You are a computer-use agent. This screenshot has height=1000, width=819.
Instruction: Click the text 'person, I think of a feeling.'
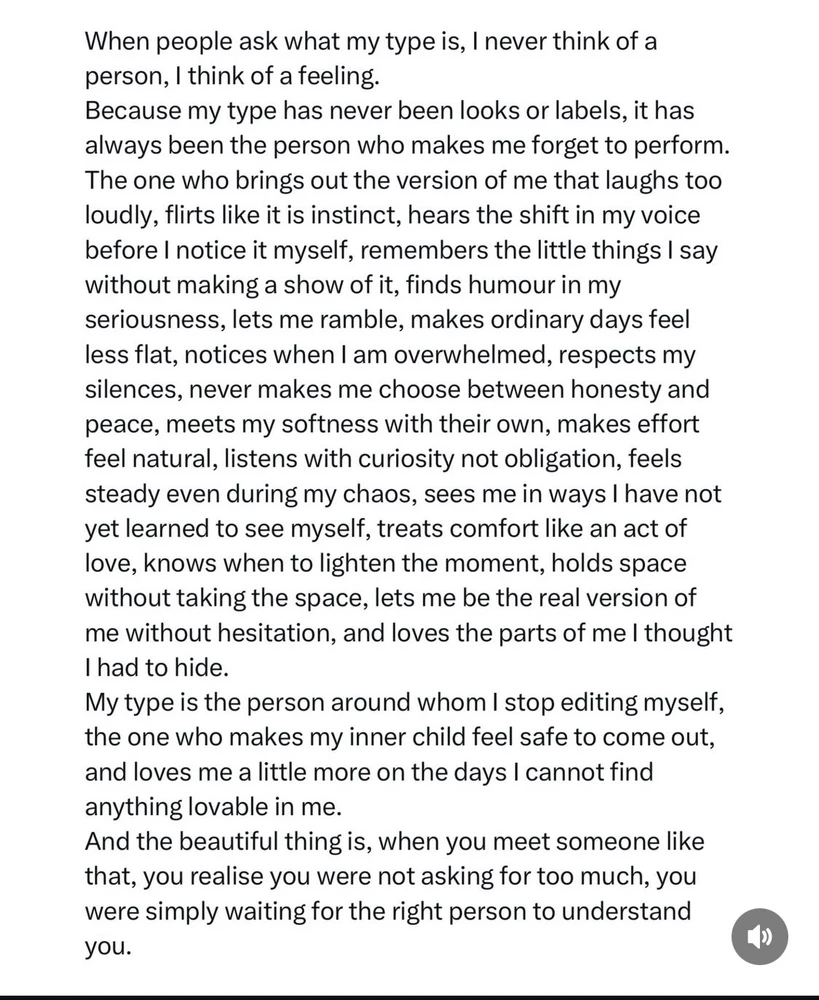(232, 76)
